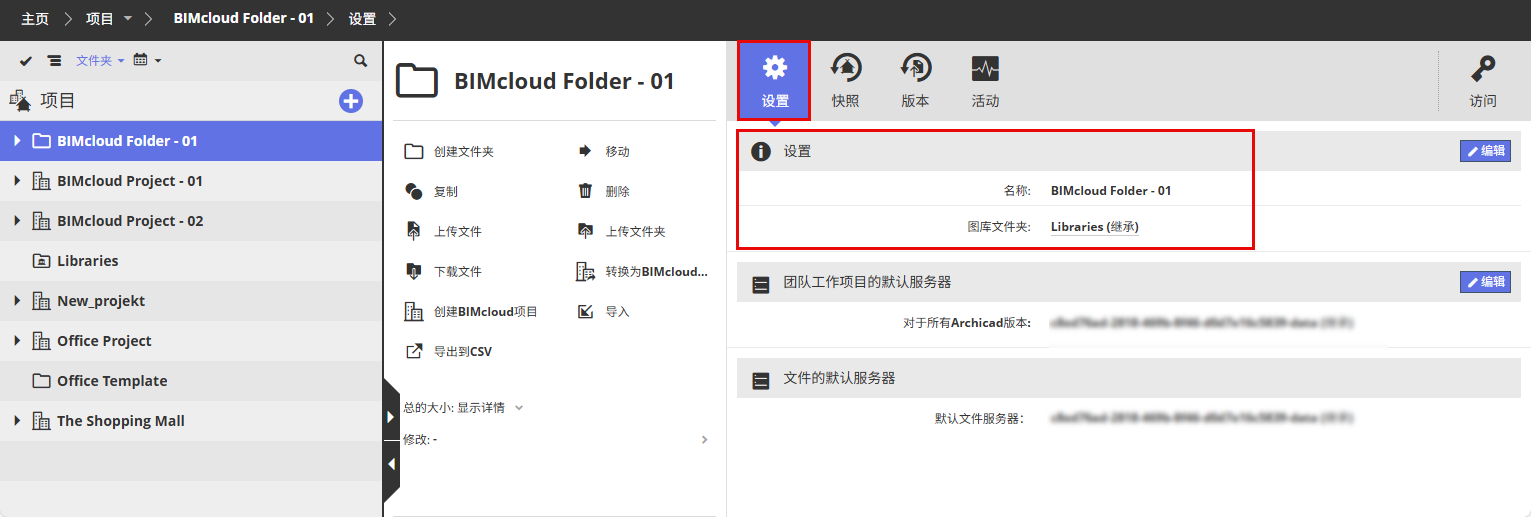The height and width of the screenshot is (517, 1531).
Task: Click the 删除 delete trash action
Action: 603,192
